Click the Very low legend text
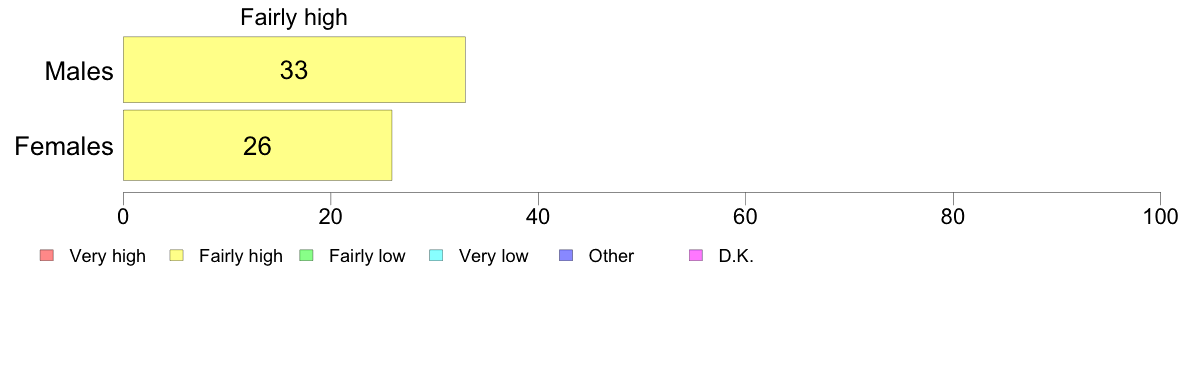 click(x=493, y=256)
